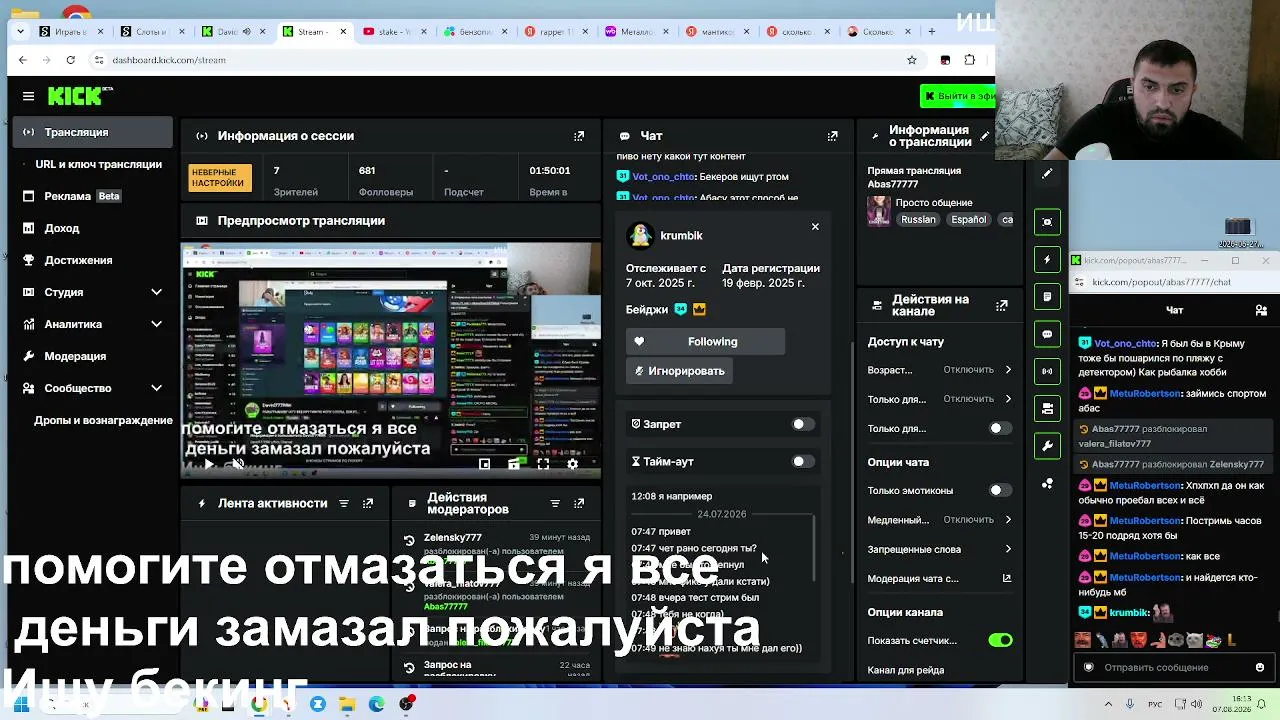
Task: Bookmark this page with star icon
Action: click(911, 60)
